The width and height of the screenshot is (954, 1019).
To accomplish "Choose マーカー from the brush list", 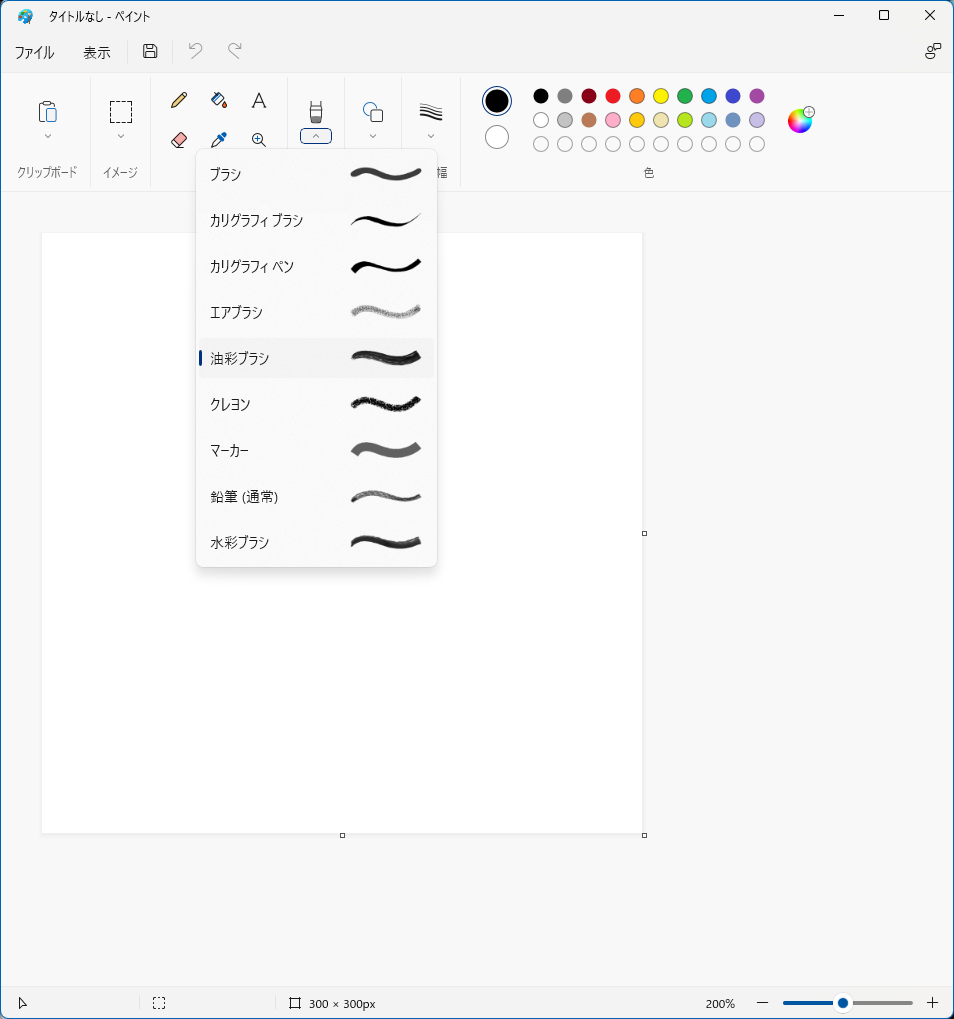I will pyautogui.click(x=316, y=450).
